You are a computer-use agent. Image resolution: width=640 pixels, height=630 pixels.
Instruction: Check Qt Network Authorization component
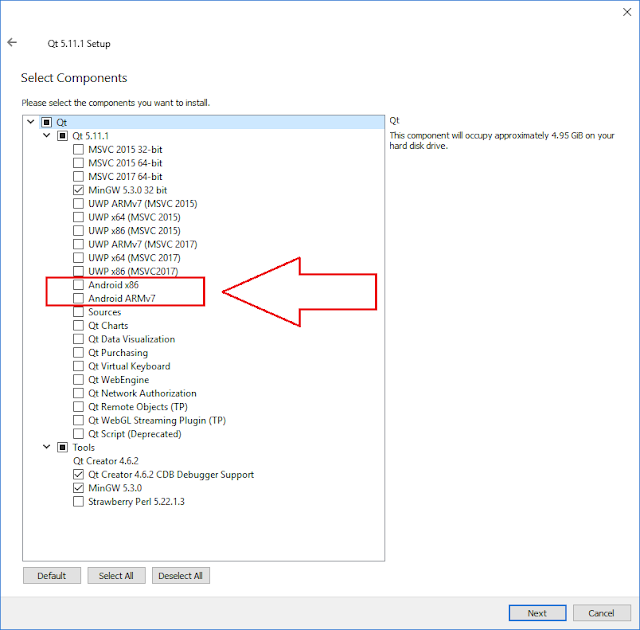coord(78,393)
